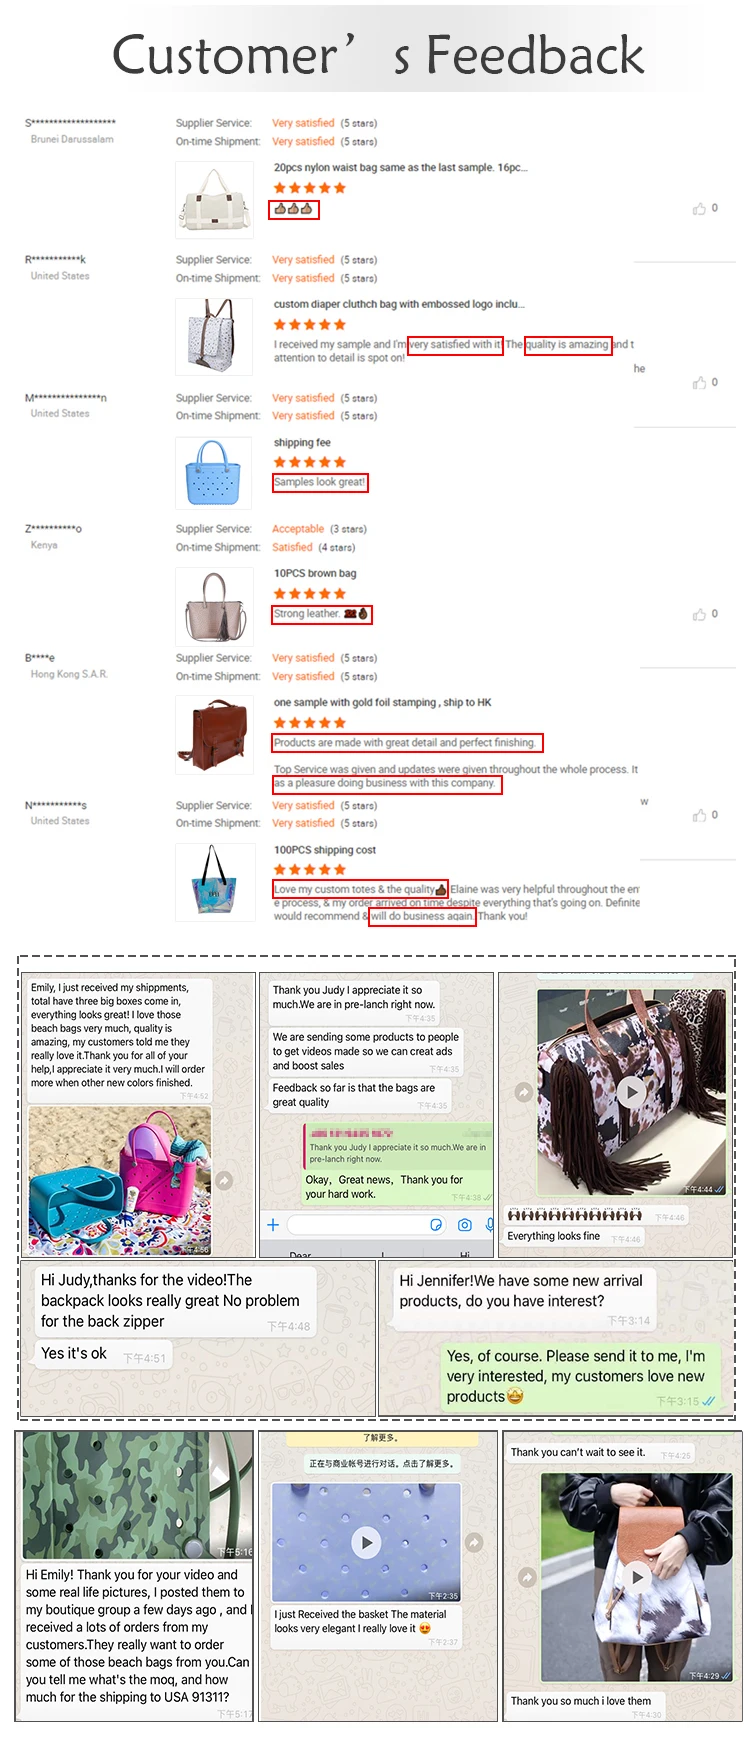This screenshot has width=750, height=1744.
Task: Click plus icon in chat input bar
Action: coord(273,1225)
